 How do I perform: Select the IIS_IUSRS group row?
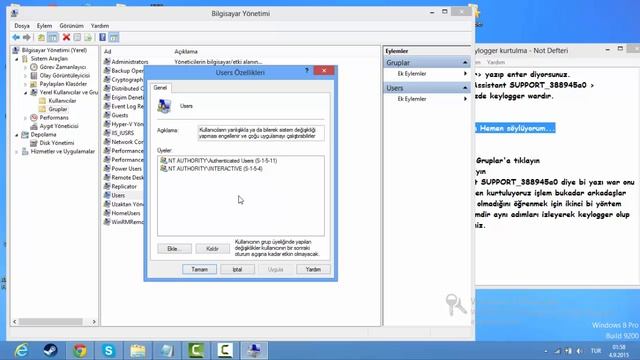point(119,133)
